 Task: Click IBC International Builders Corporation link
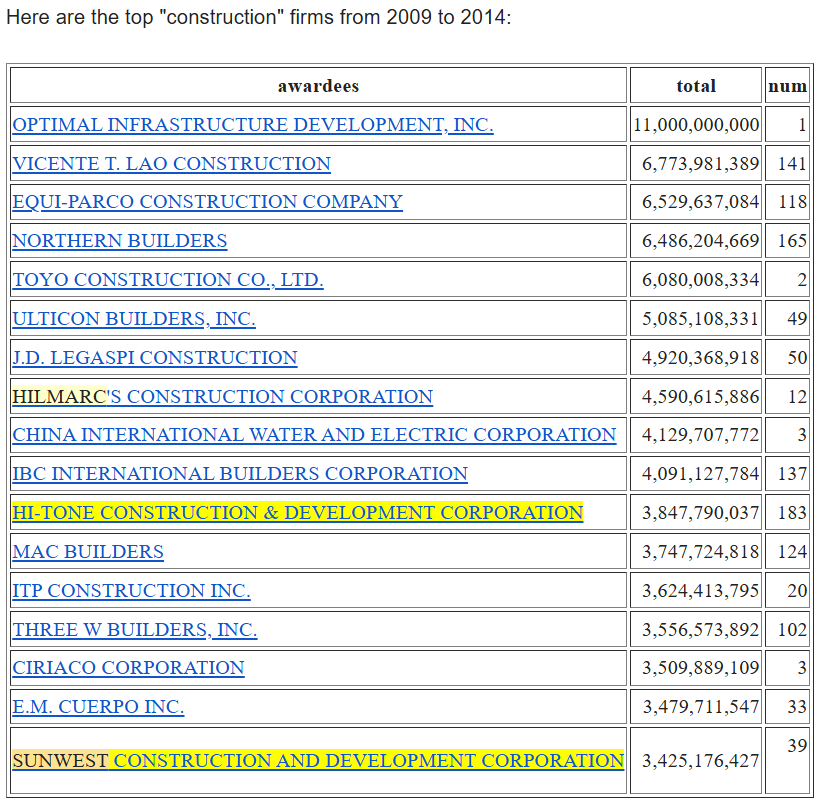tap(240, 474)
